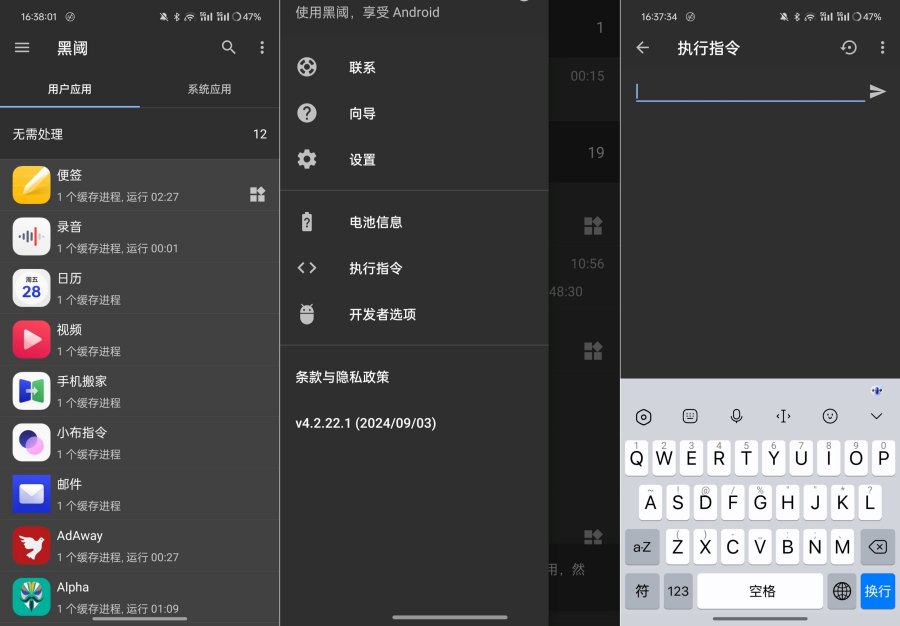The width and height of the screenshot is (900, 626).
Task: Switch to the 系统应用 tab
Action: [x=209, y=89]
